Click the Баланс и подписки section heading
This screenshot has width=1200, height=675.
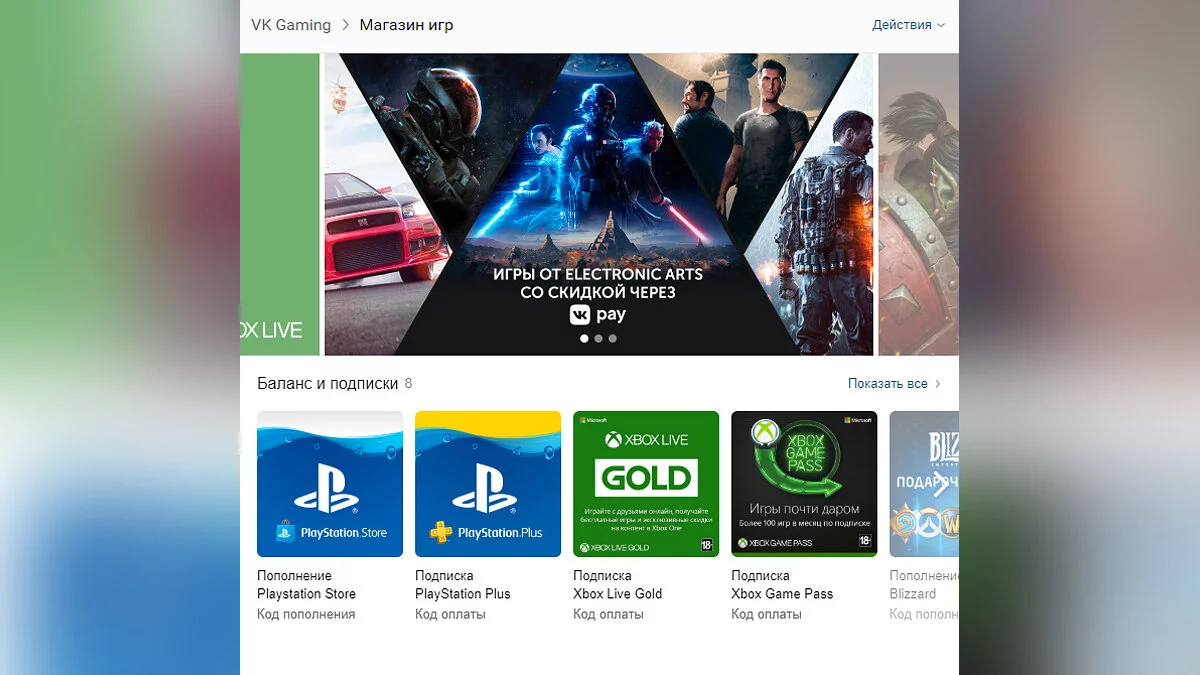tap(328, 384)
